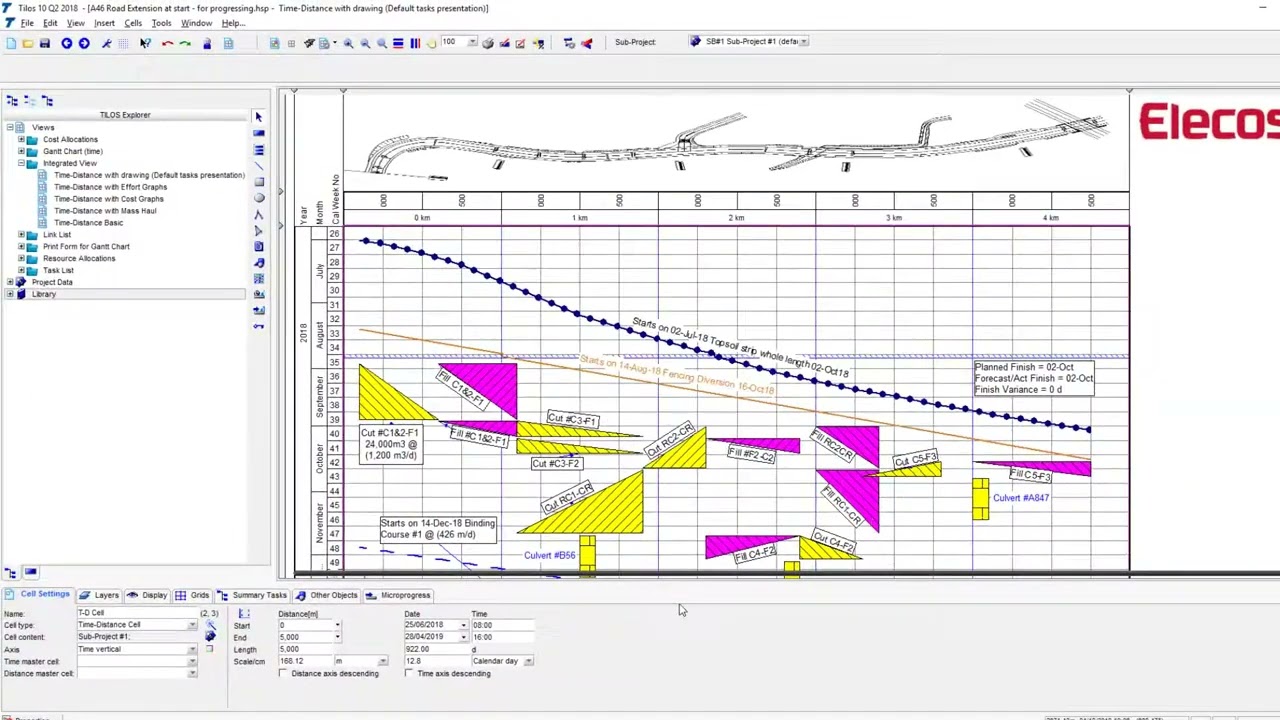Click the padlock lock toolbar icon
The width and height of the screenshot is (1280, 720).
(207, 43)
